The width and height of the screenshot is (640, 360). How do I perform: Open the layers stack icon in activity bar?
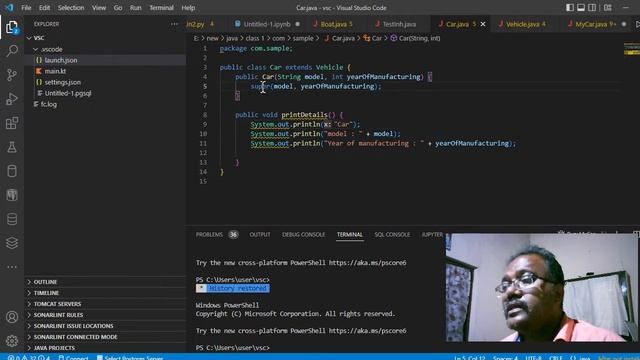pyautogui.click(x=12, y=243)
